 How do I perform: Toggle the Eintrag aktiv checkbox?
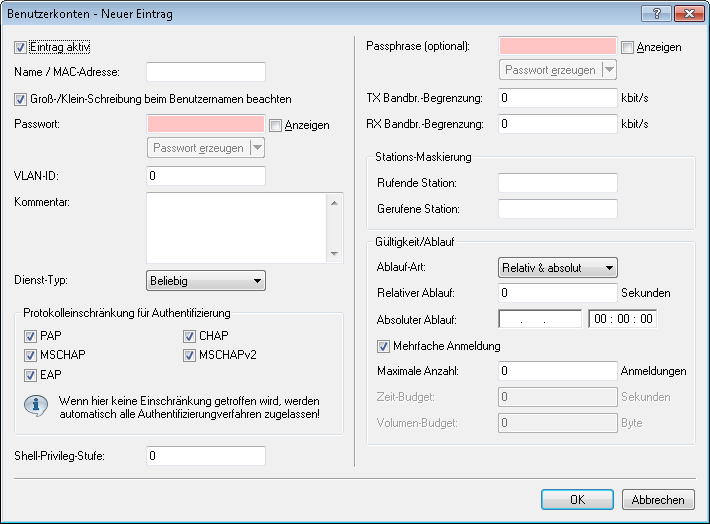coord(21,47)
